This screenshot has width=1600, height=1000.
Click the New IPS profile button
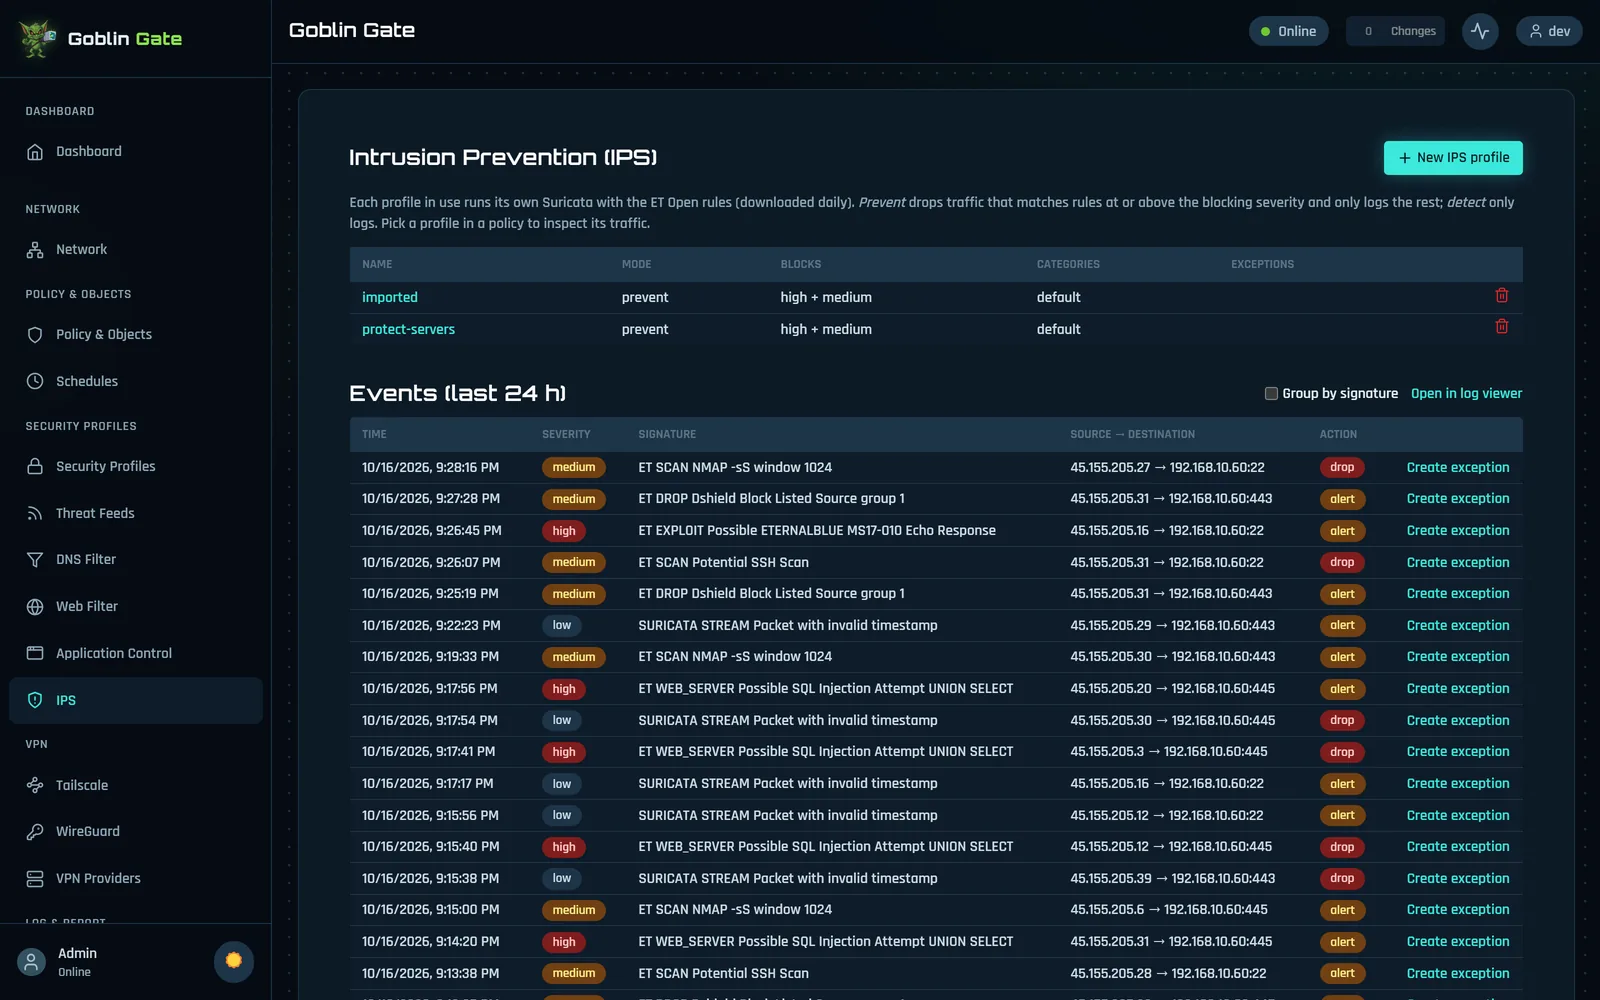pyautogui.click(x=1453, y=158)
